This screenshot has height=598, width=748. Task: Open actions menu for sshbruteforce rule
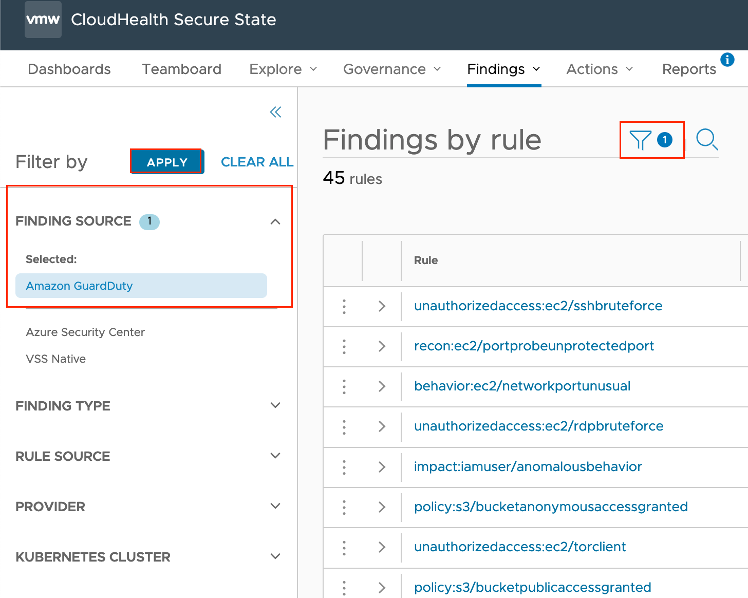click(344, 306)
